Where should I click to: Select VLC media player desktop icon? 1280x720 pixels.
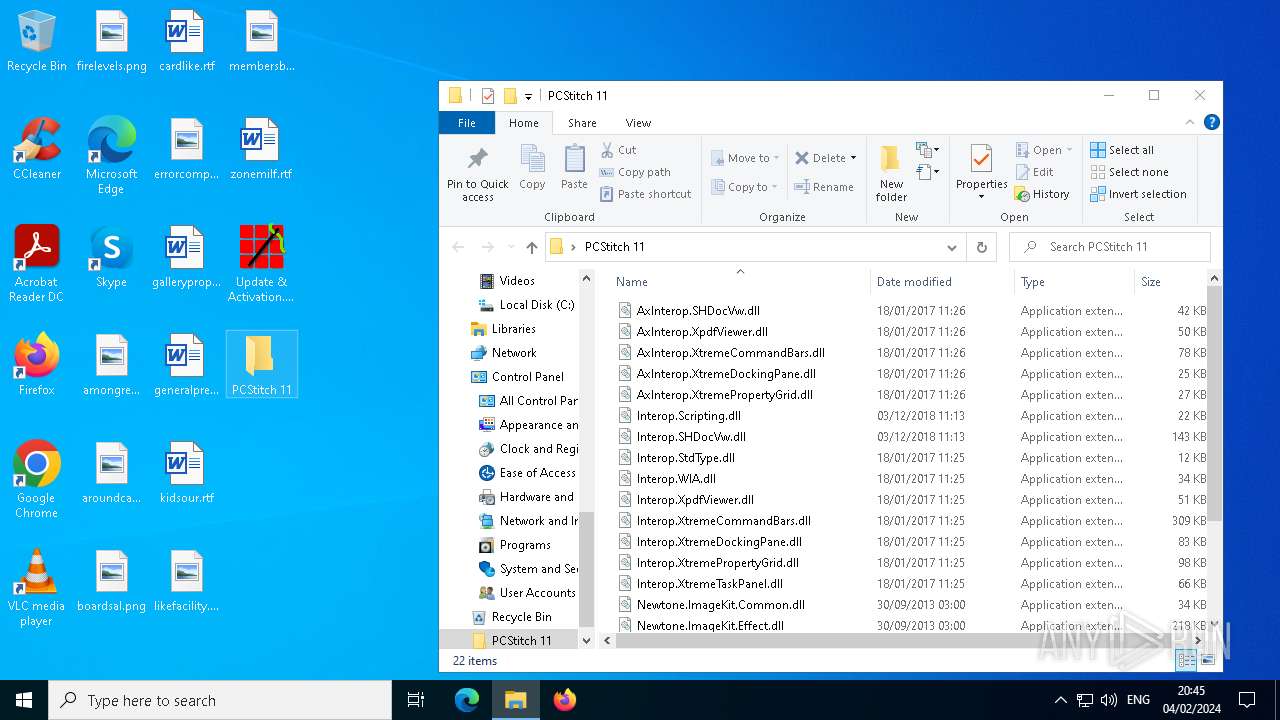coord(37,588)
